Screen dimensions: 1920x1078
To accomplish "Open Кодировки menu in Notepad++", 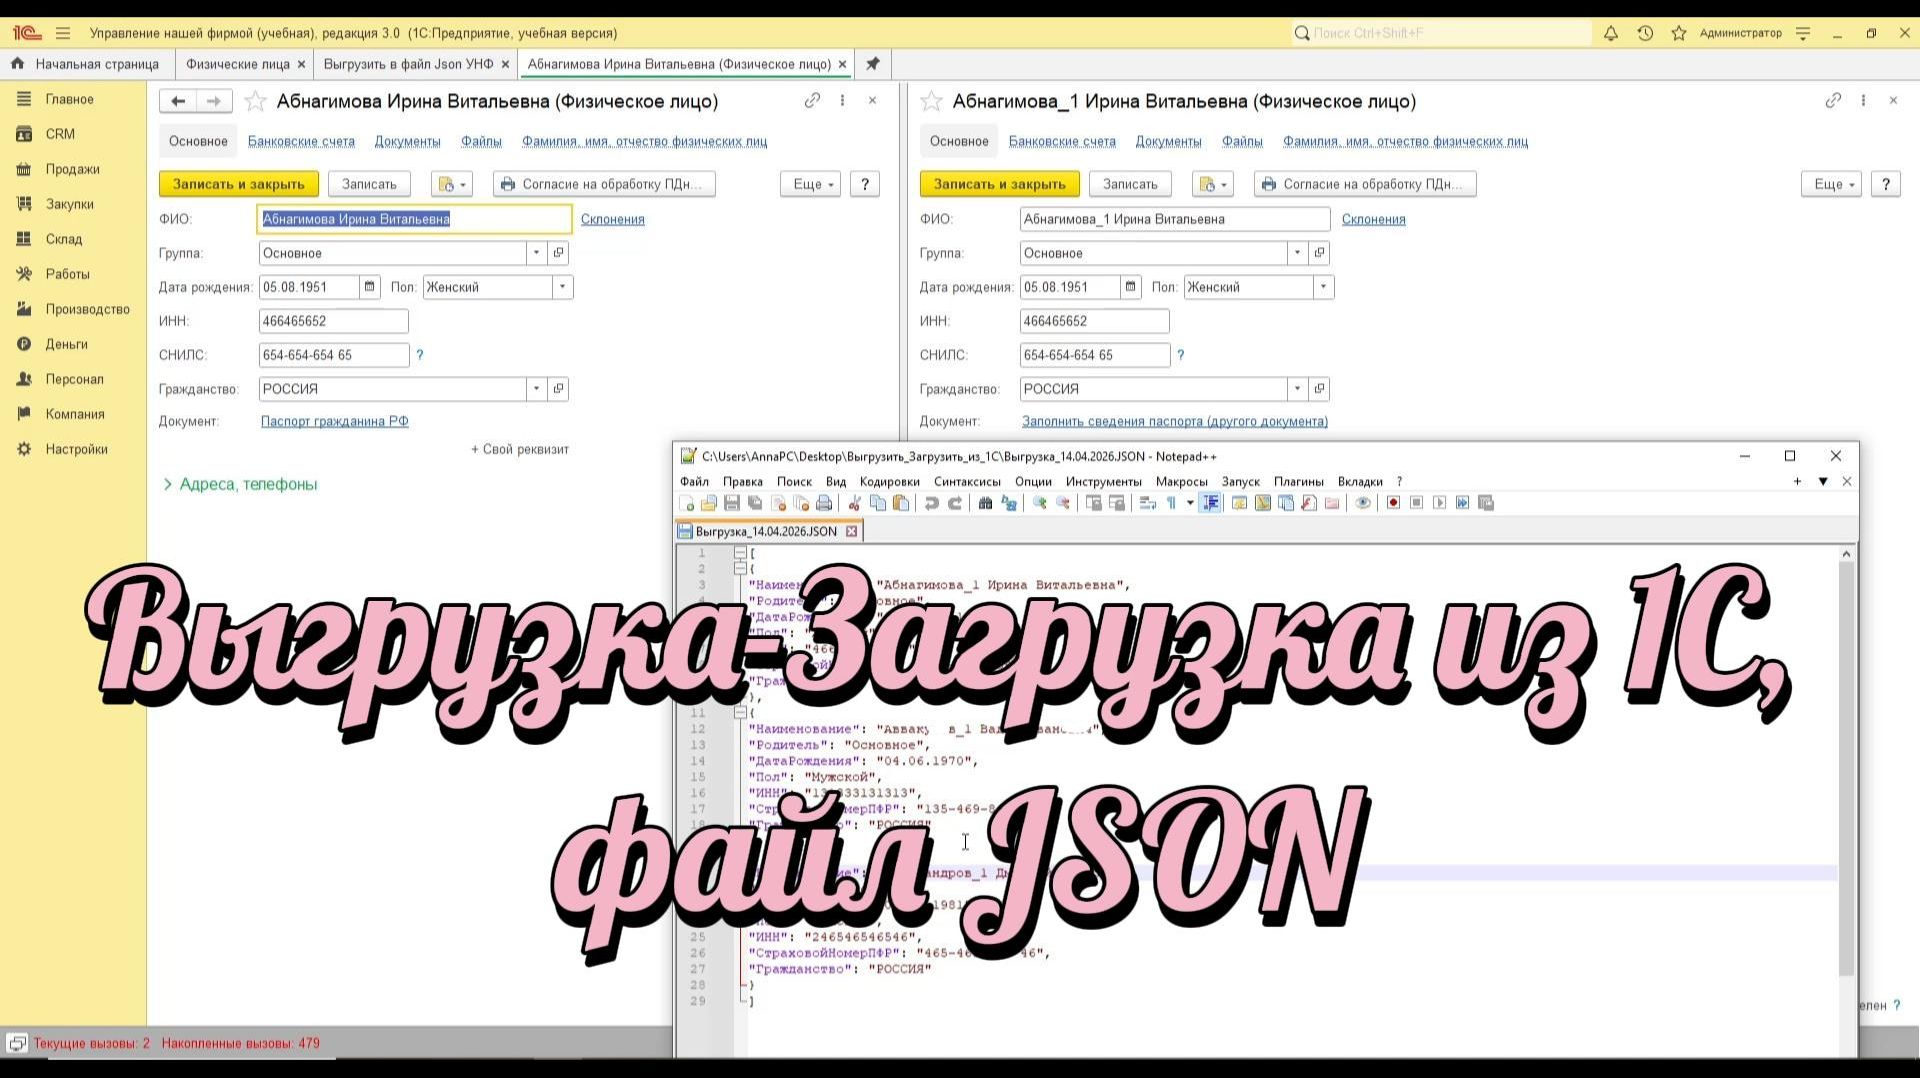I will tap(889, 482).
